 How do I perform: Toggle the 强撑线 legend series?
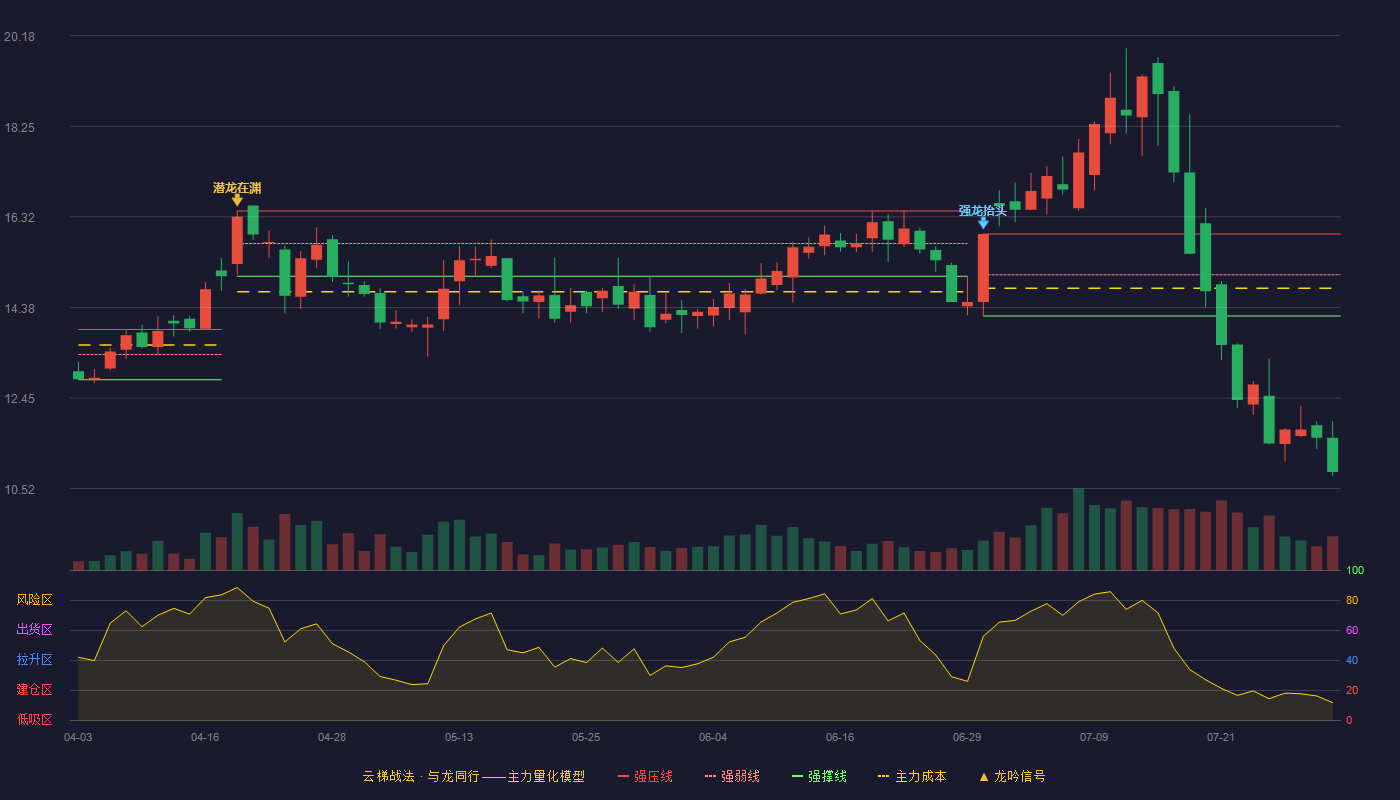[819, 776]
